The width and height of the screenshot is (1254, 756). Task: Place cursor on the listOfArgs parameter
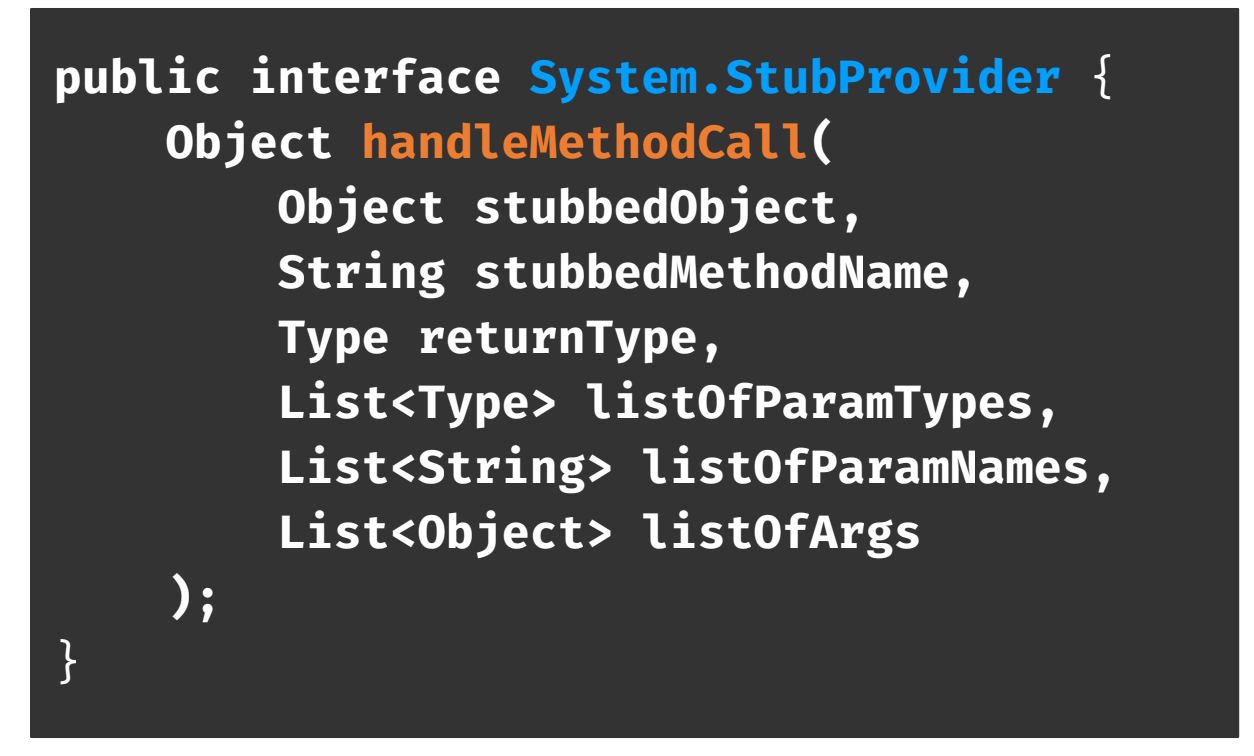click(x=780, y=534)
